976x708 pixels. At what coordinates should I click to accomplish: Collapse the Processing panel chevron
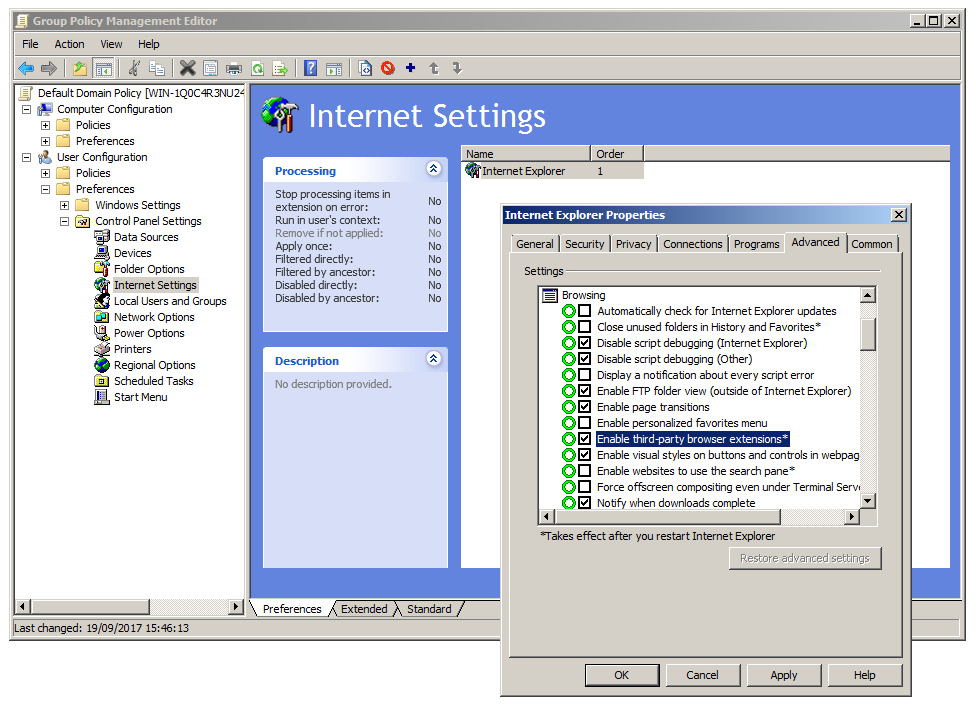(433, 170)
